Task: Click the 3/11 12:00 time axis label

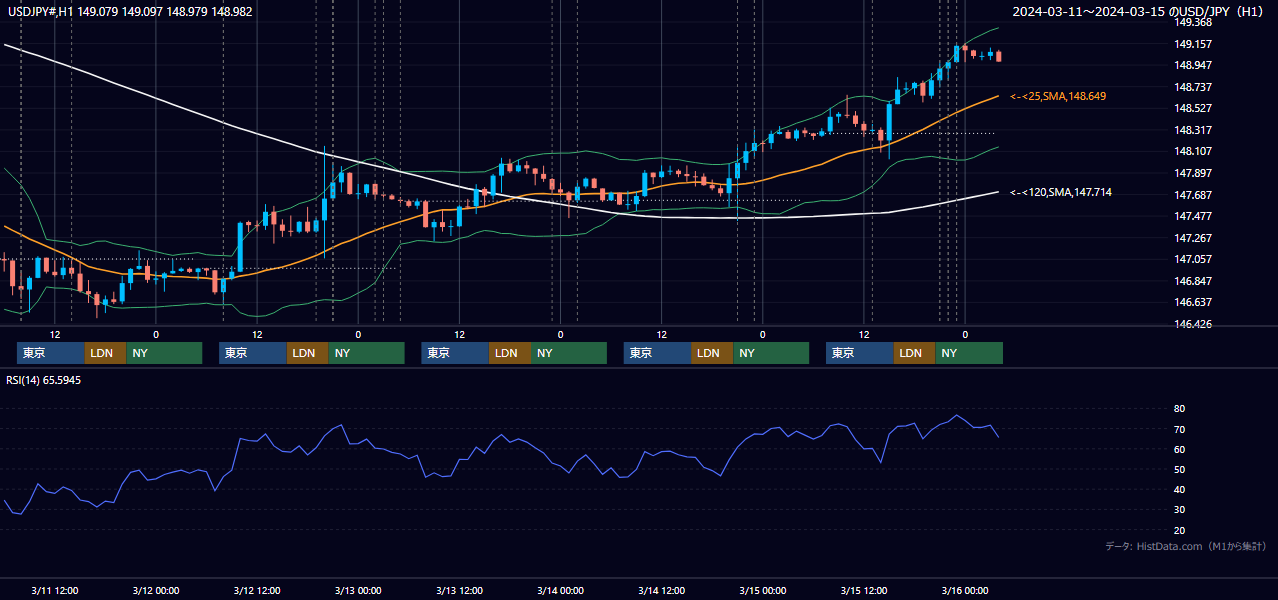Action: point(55,590)
